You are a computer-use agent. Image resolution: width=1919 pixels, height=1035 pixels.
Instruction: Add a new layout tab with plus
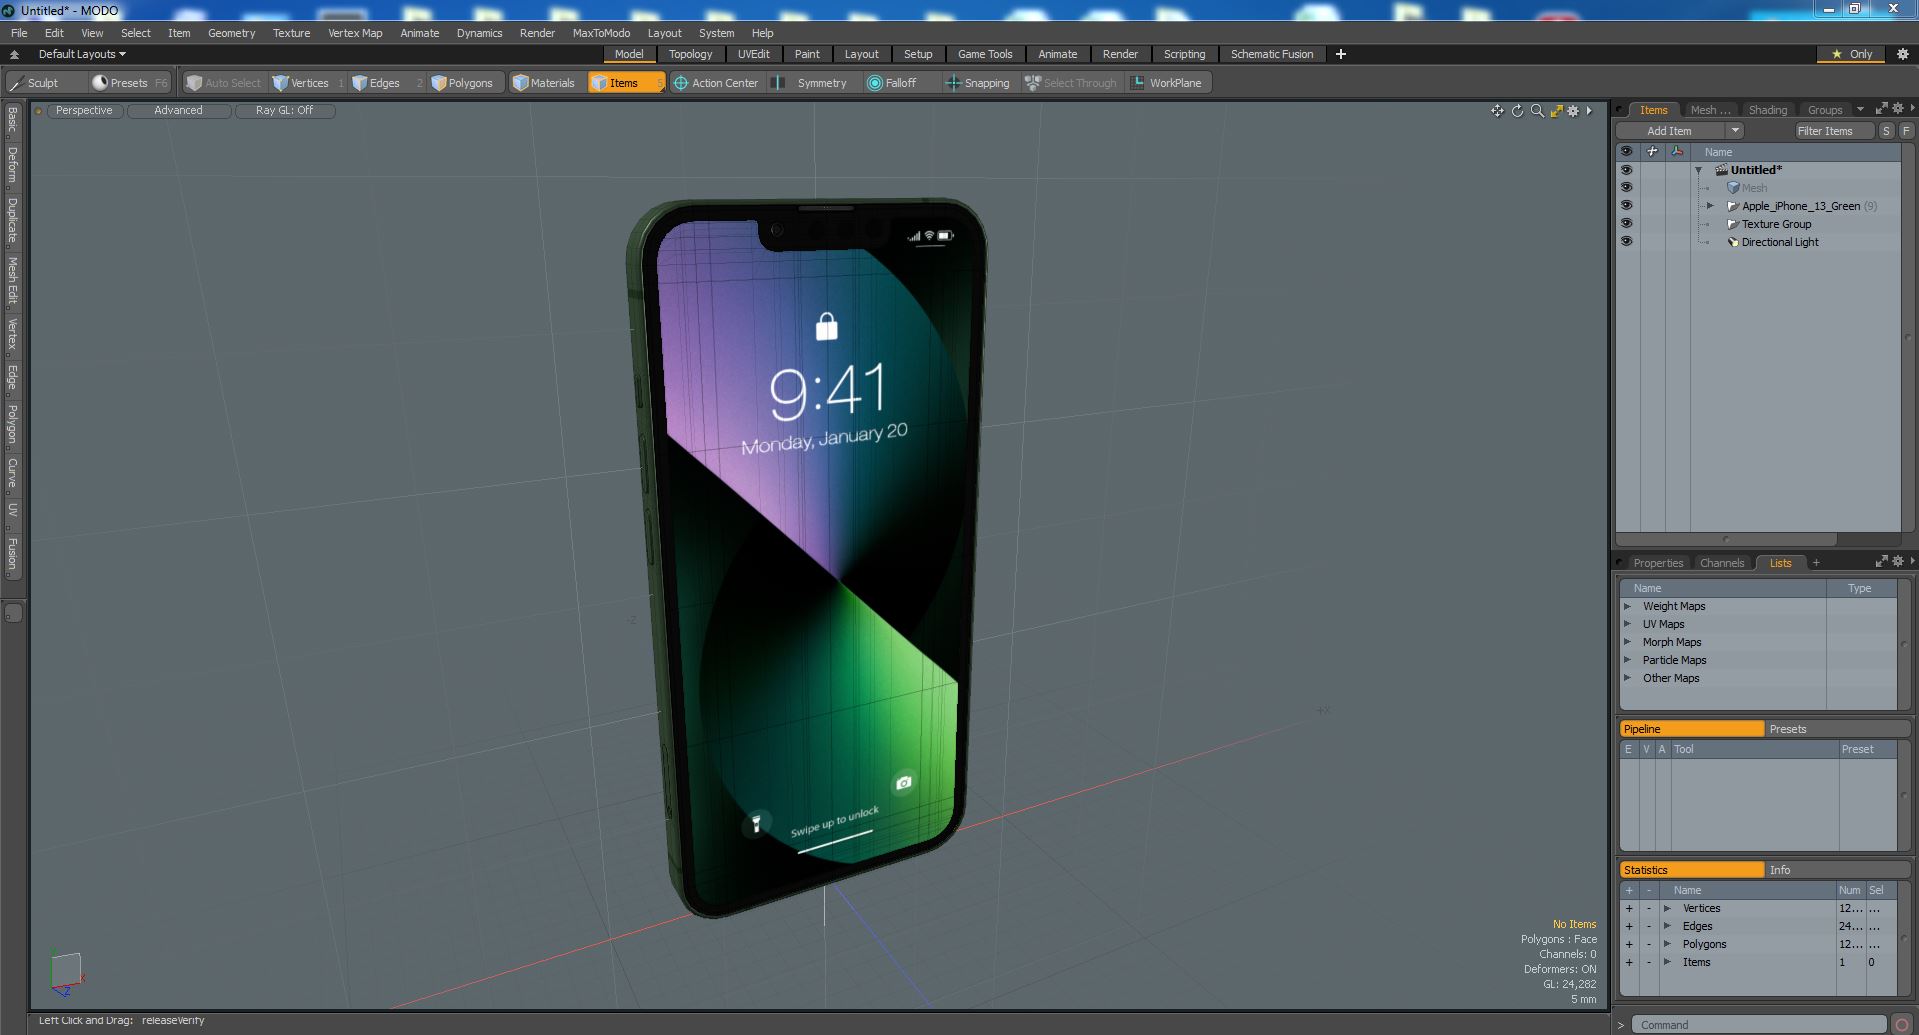(1341, 54)
